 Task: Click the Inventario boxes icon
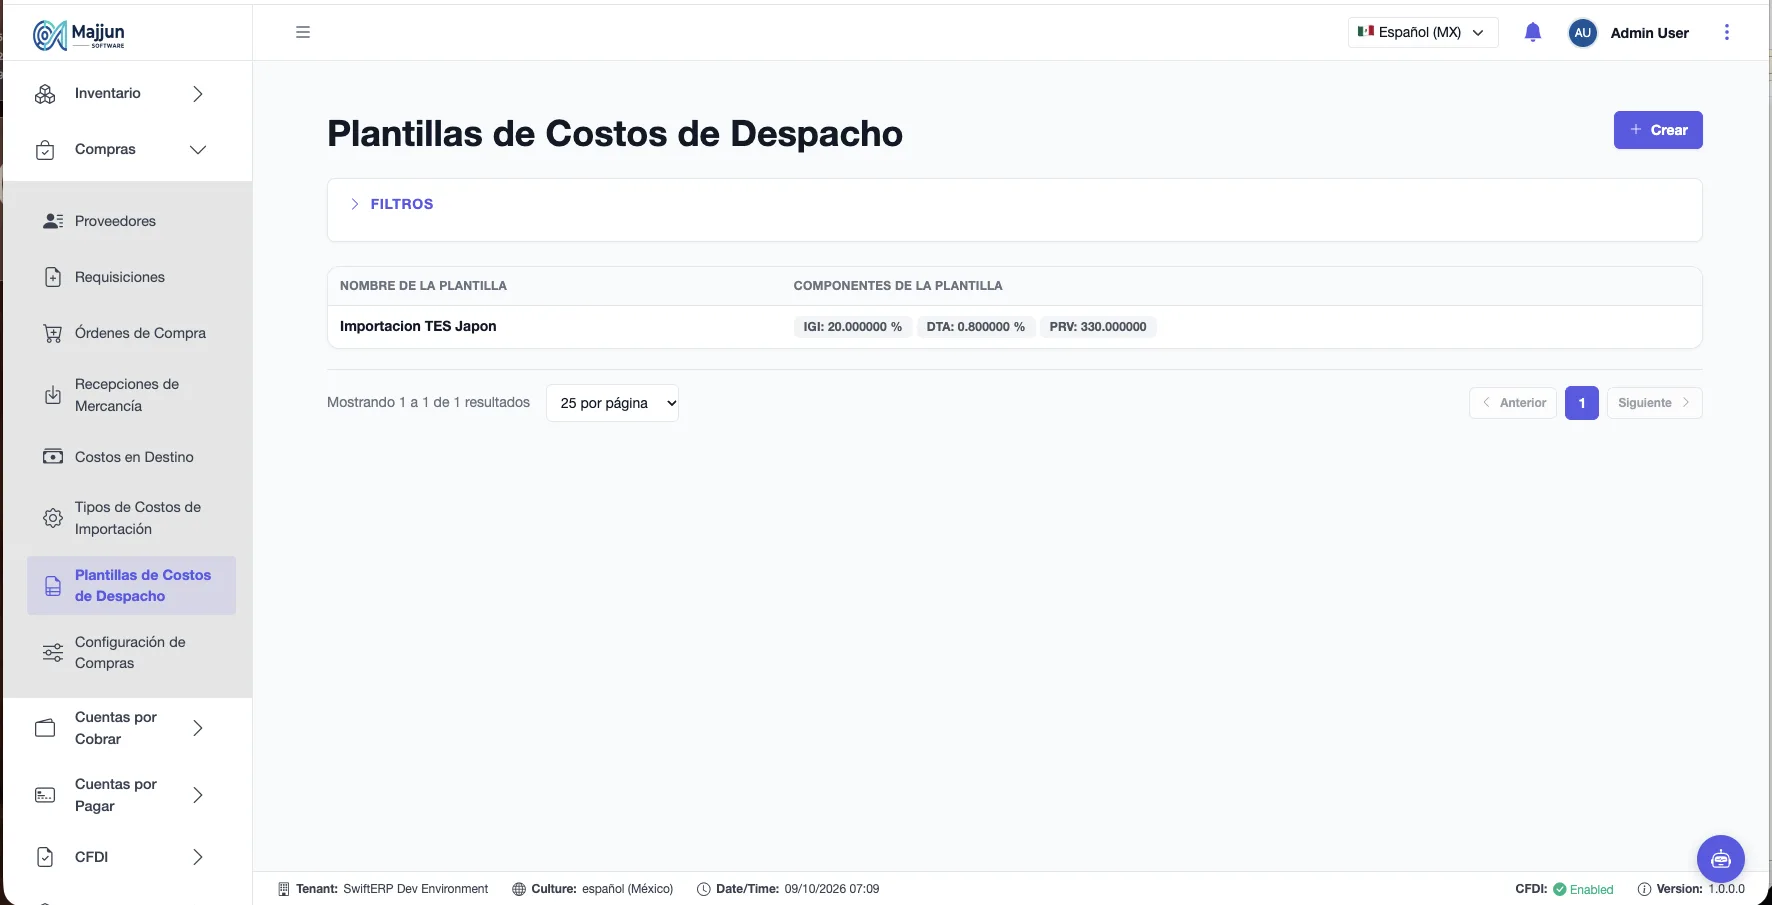(x=45, y=93)
